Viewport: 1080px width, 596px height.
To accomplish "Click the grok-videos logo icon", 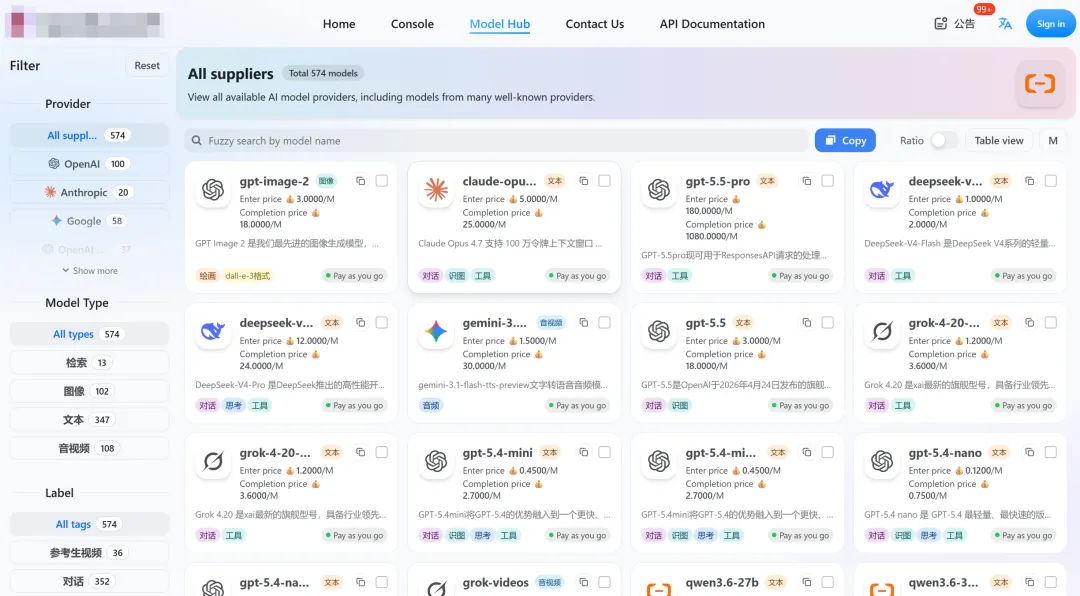I will tap(436, 588).
